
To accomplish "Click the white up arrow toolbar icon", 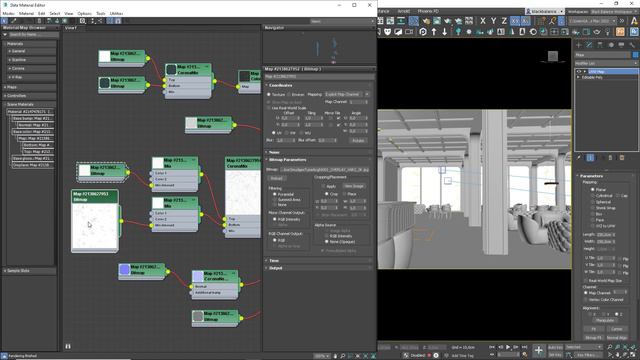I will (x=433, y=32).
